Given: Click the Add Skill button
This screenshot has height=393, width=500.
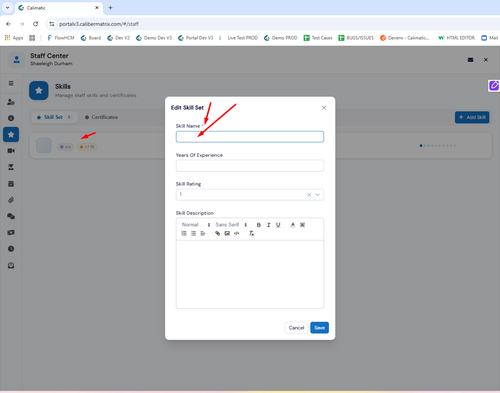Looking at the screenshot, I should [x=472, y=117].
